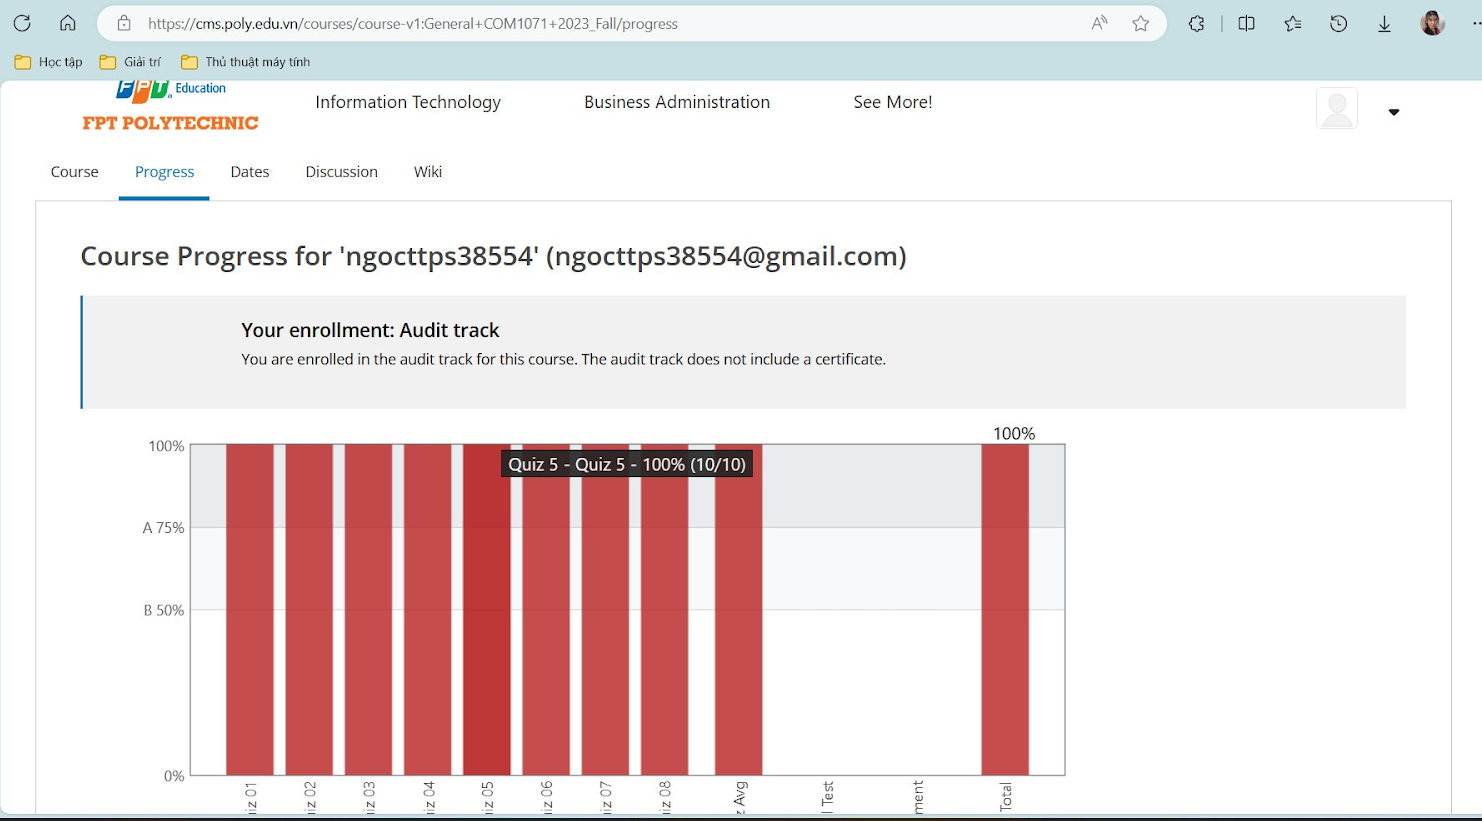Go to the browser home icon
Screen dimensions: 1482x821
(68, 23)
